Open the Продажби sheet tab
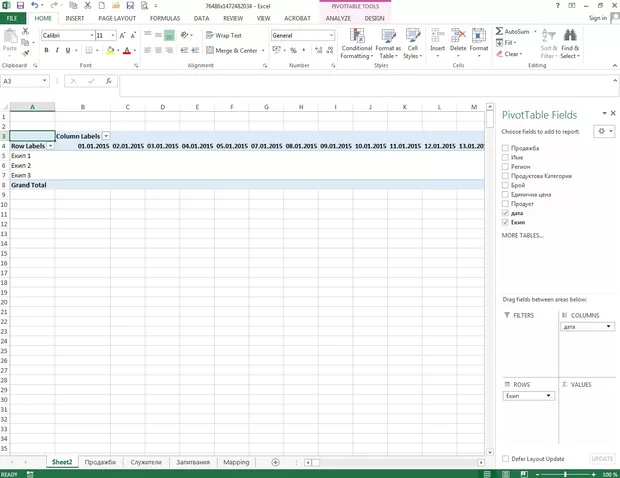 (x=100, y=462)
